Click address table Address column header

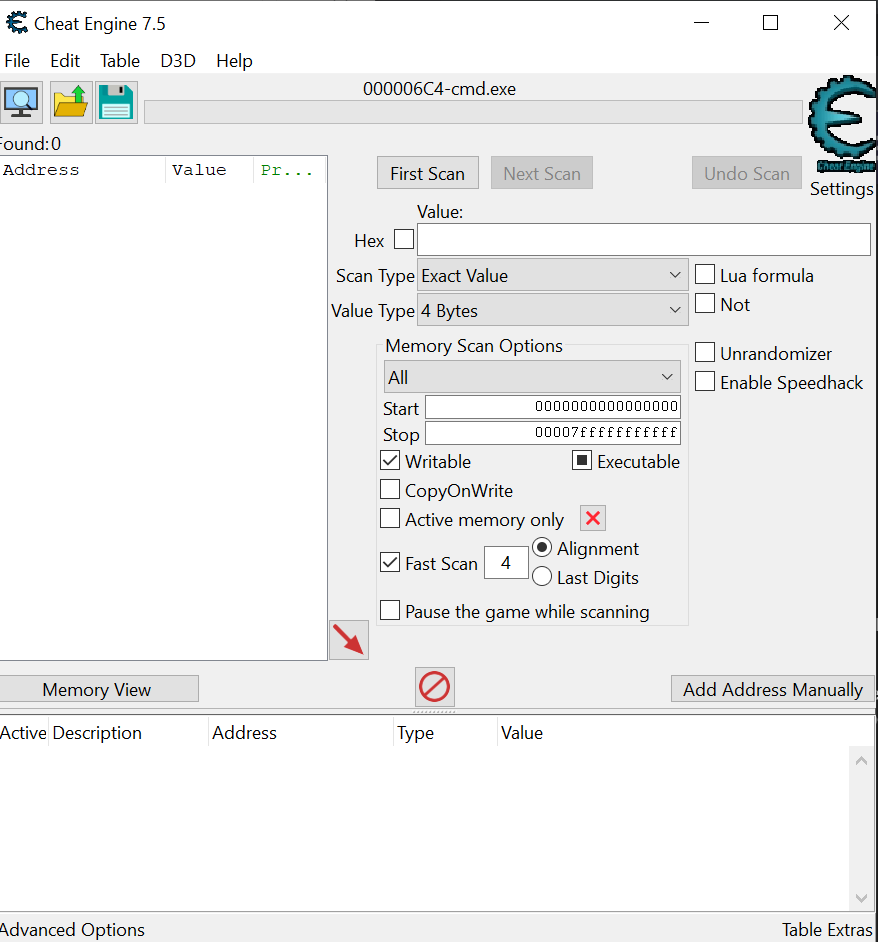tap(300, 732)
